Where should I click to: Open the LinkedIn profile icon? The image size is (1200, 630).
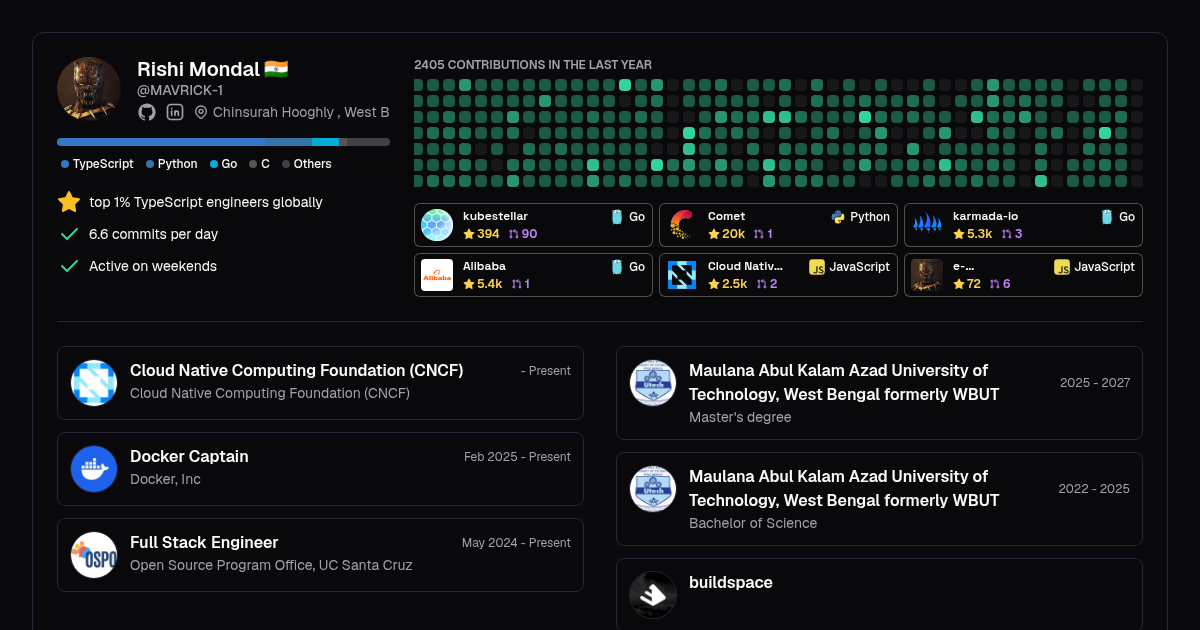point(175,112)
